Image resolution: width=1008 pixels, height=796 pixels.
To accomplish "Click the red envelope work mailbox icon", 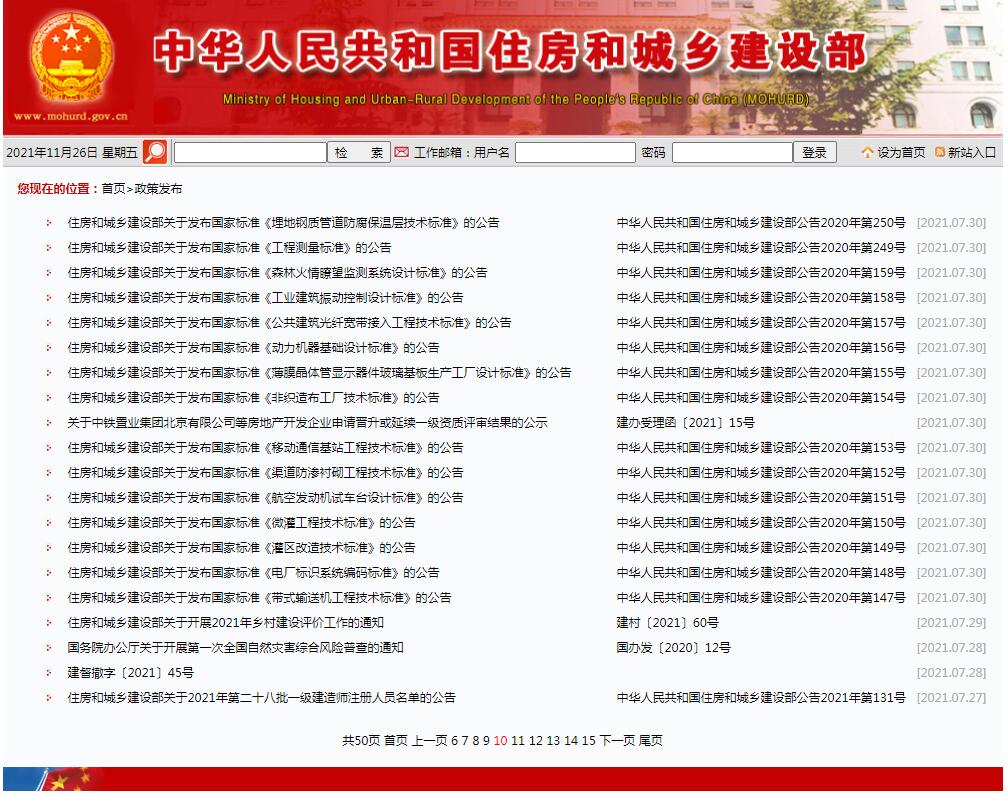I will pos(401,152).
